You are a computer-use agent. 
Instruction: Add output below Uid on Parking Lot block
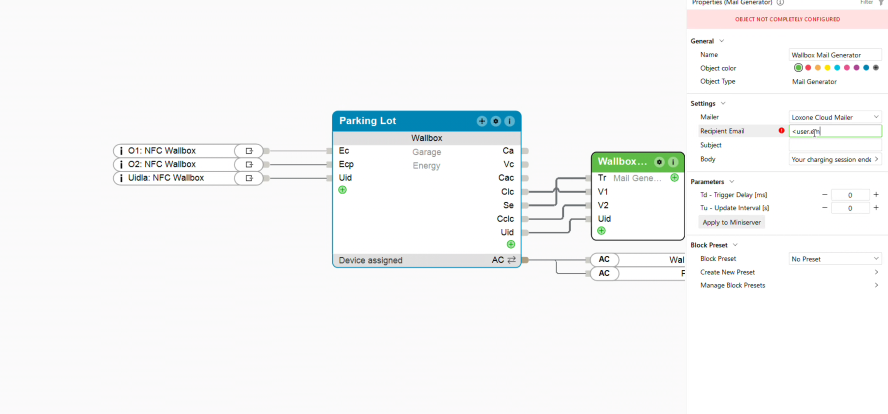pyautogui.click(x=510, y=244)
